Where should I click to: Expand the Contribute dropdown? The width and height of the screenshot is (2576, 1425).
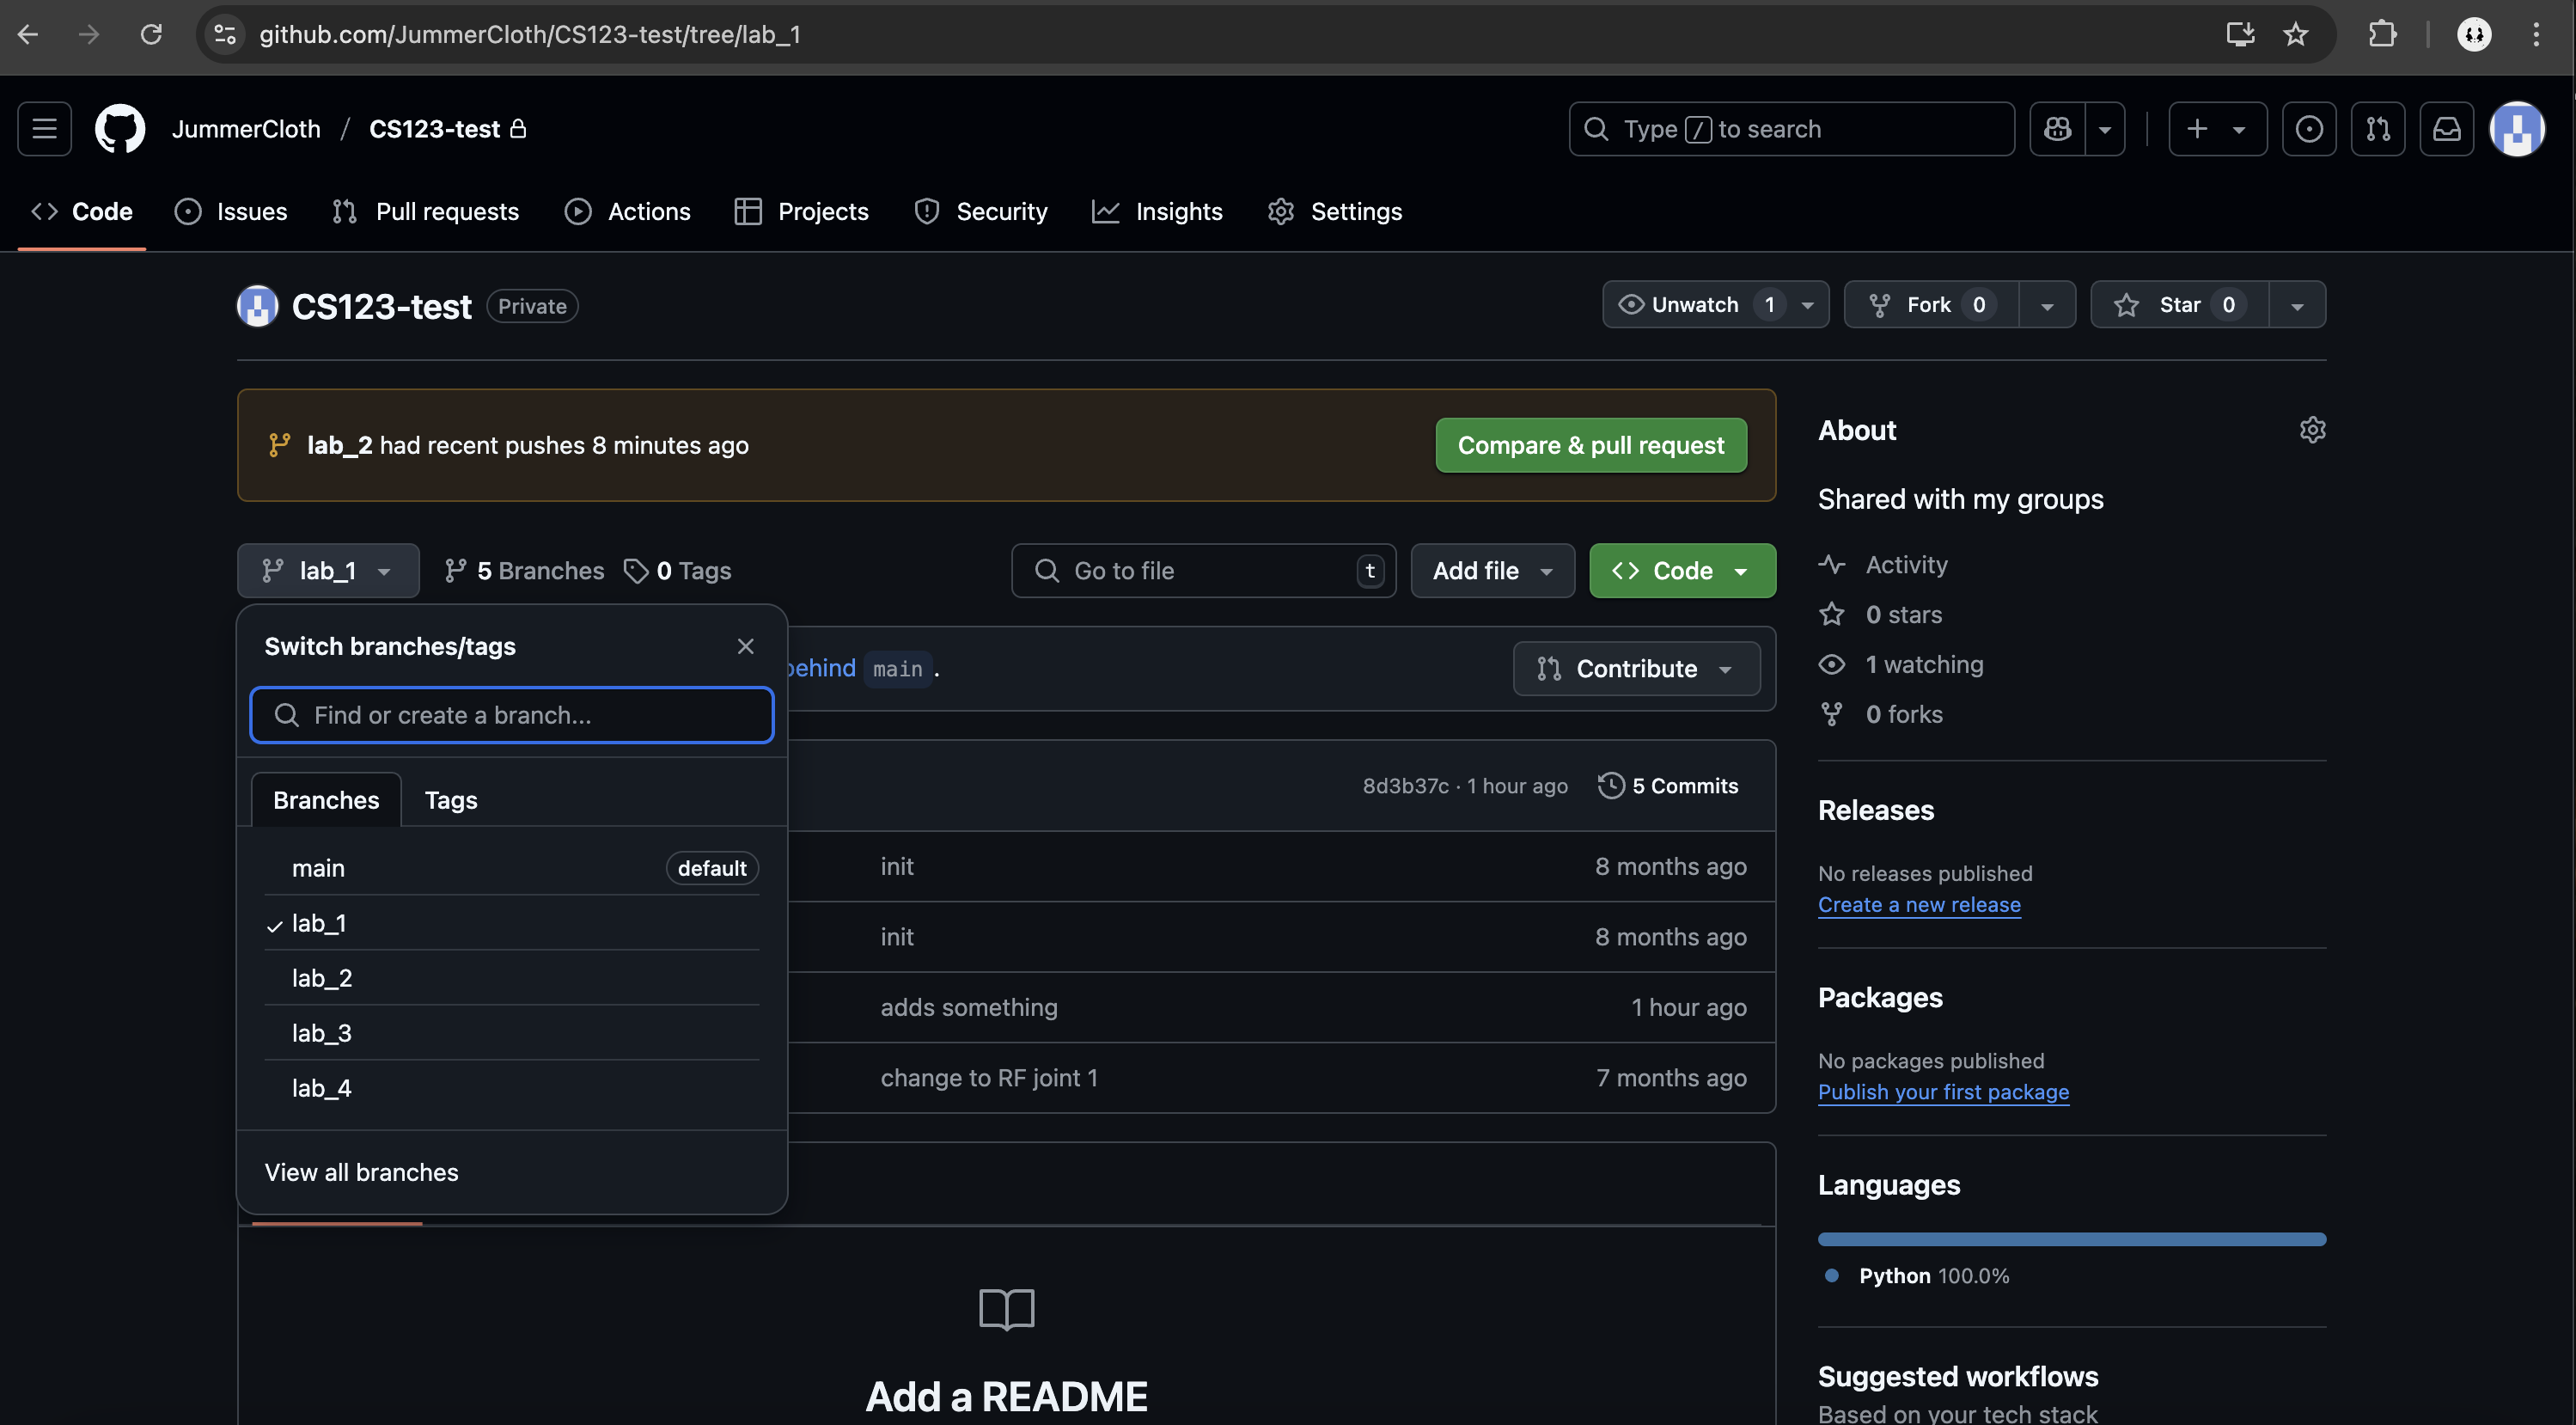1636,668
